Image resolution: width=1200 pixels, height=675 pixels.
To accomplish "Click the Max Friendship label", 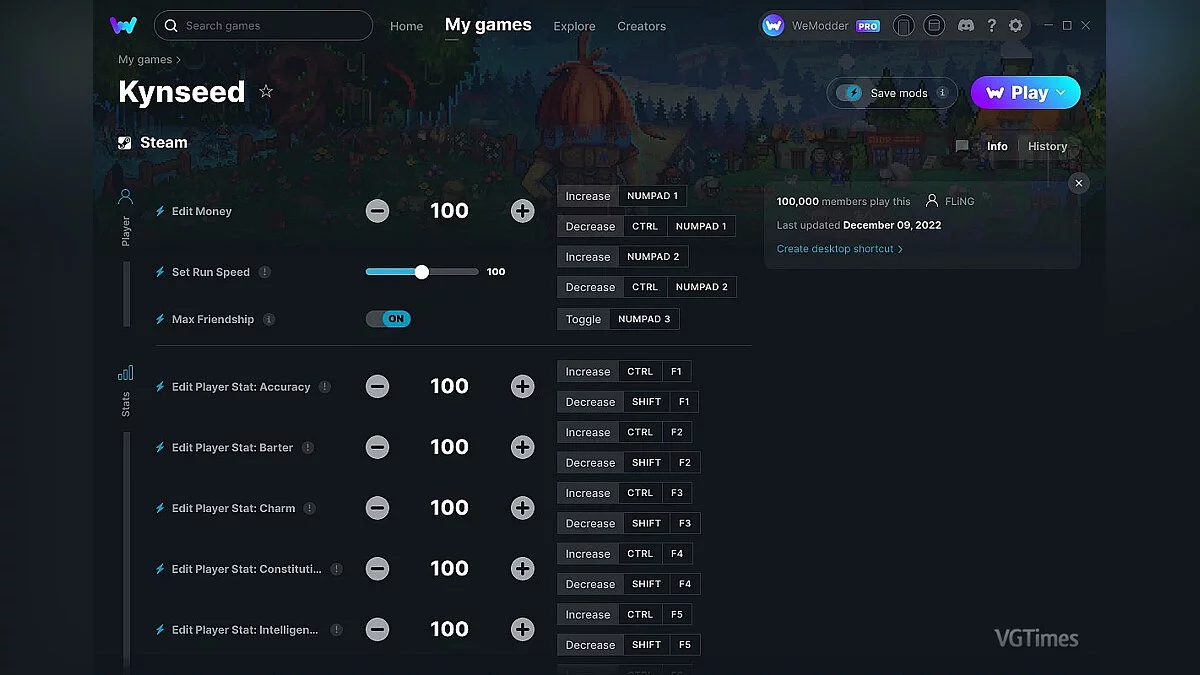I will pos(213,319).
